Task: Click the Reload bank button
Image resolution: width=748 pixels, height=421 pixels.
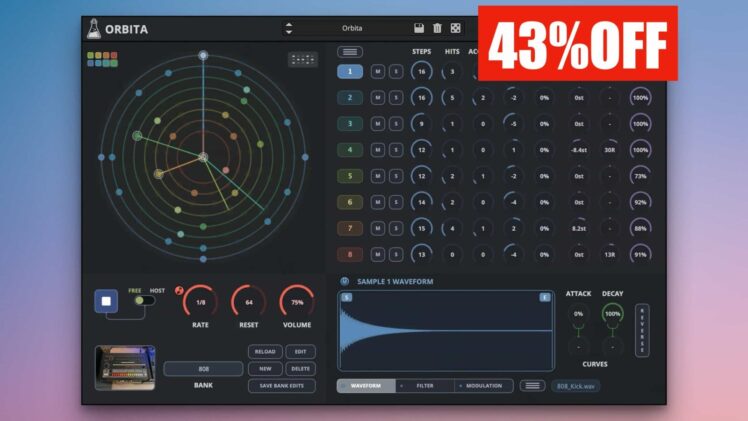Action: 265,351
